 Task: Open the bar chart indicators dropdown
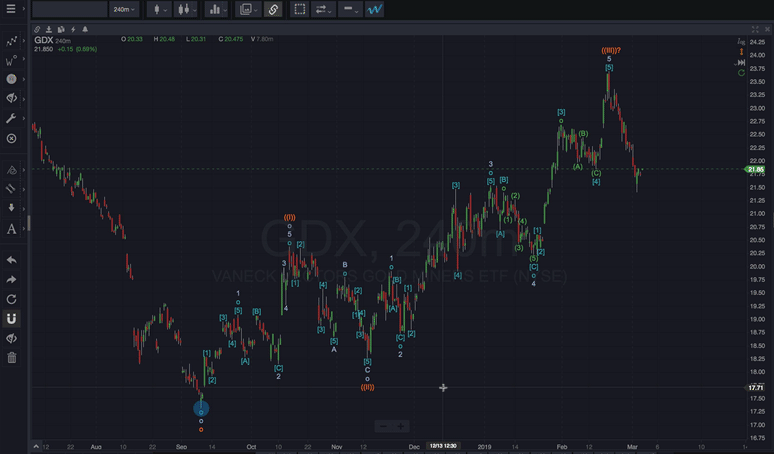coord(218,9)
